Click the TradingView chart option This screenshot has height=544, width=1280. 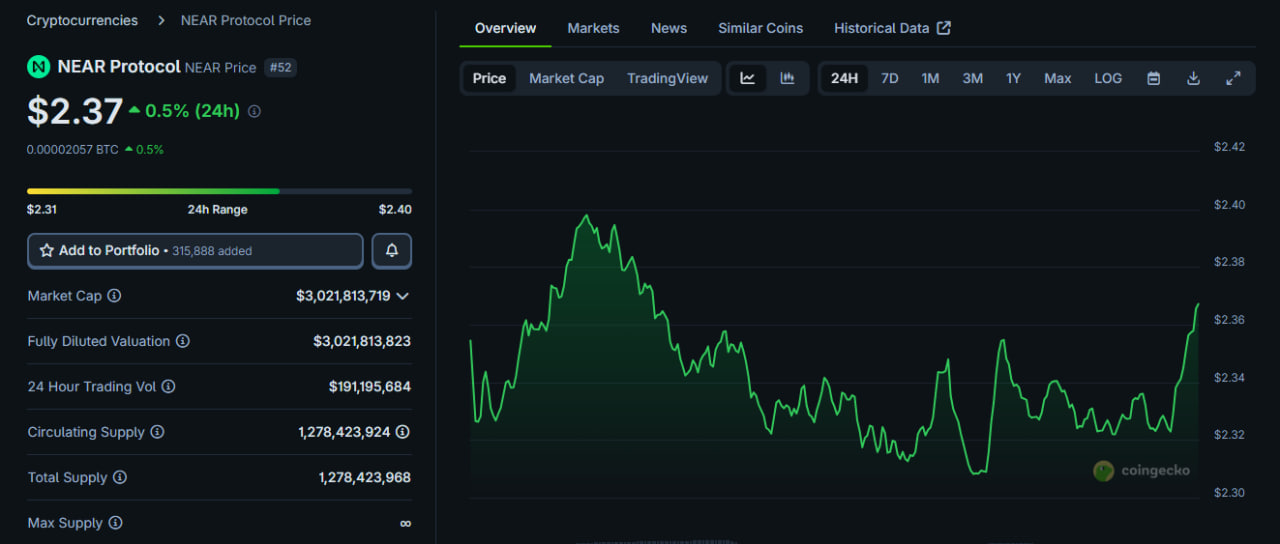point(667,78)
